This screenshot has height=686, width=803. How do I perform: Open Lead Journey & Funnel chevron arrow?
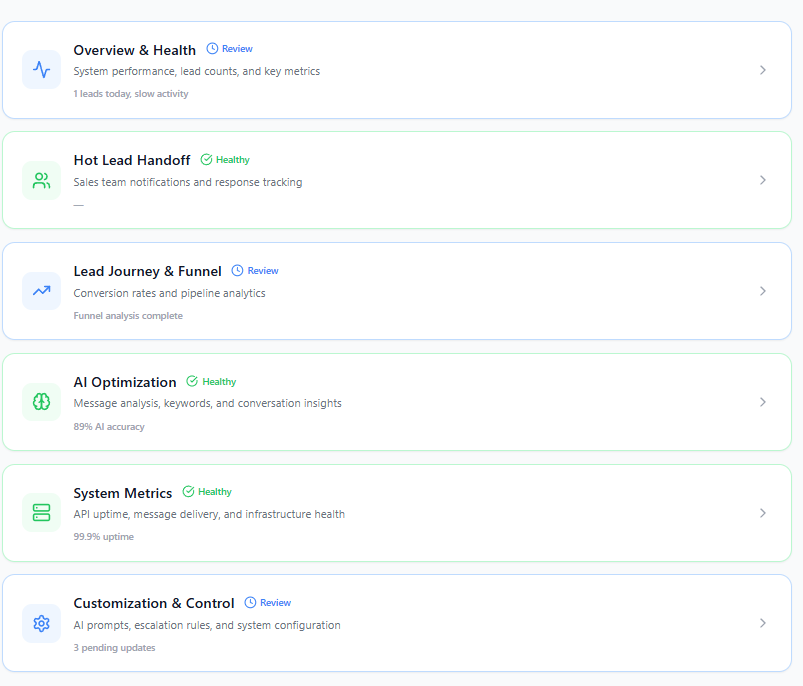click(x=763, y=291)
